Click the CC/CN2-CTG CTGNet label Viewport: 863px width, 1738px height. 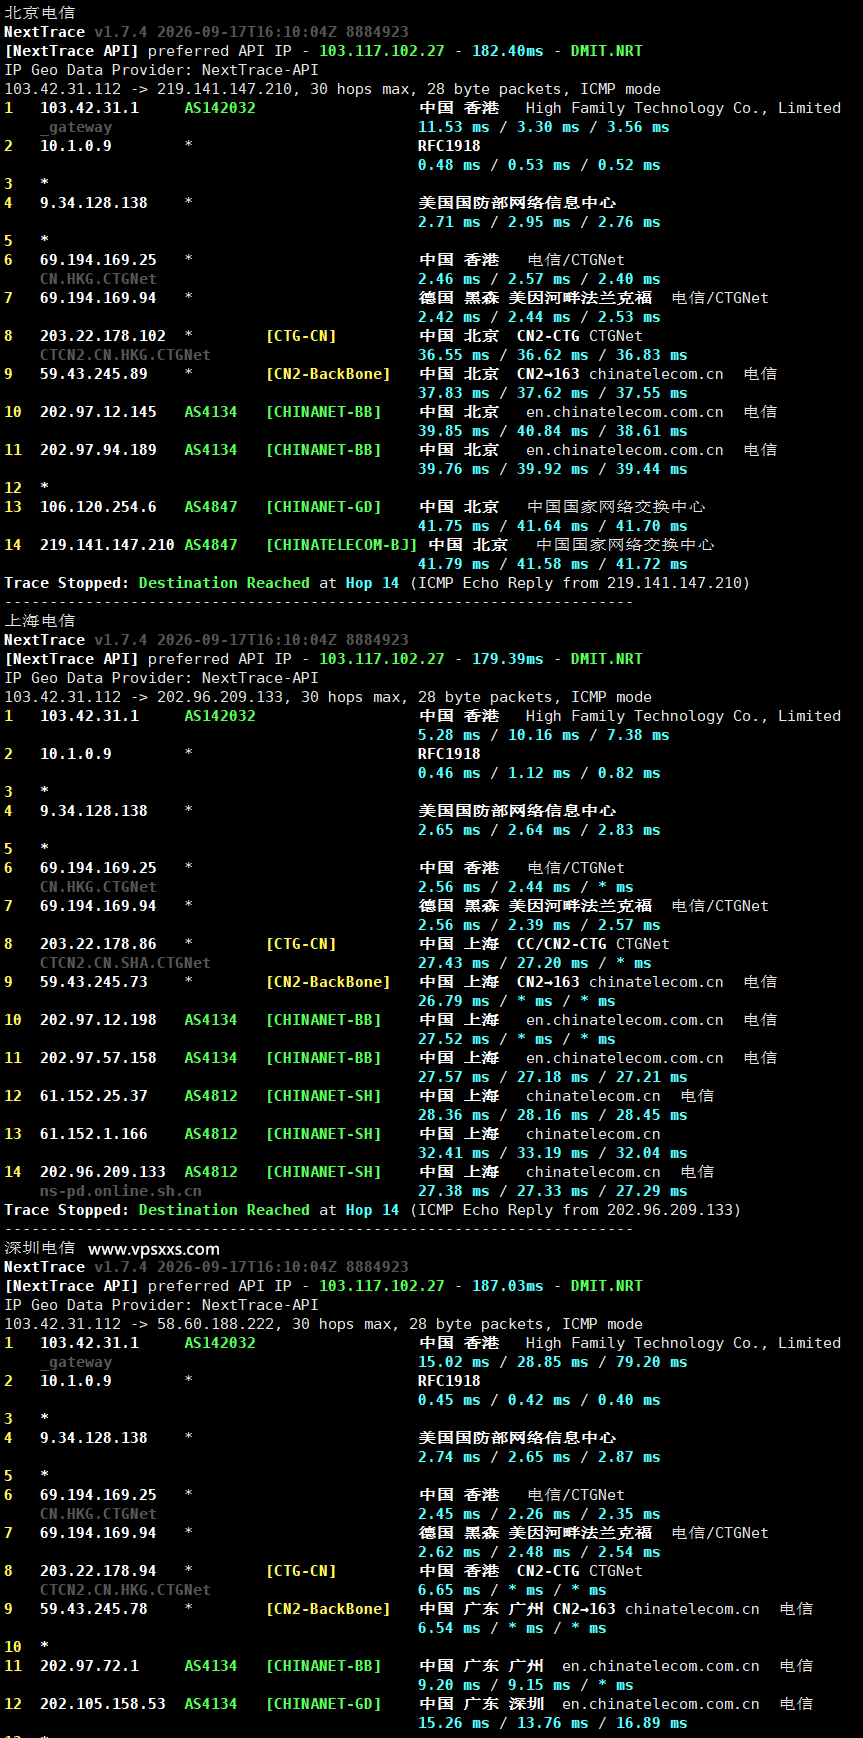(593, 944)
